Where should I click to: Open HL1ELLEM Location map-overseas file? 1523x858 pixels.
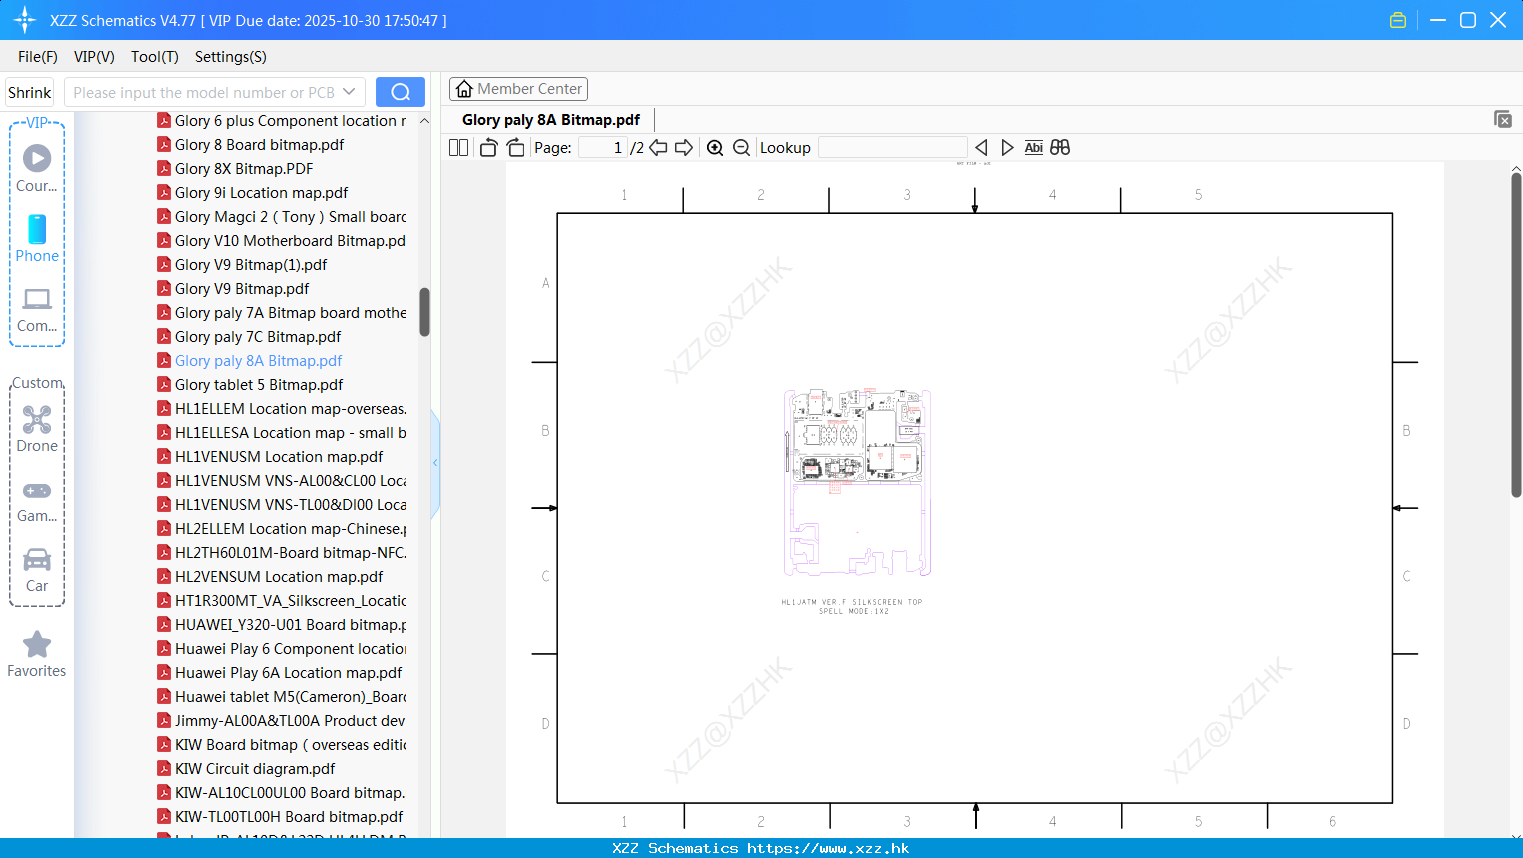[281, 409]
